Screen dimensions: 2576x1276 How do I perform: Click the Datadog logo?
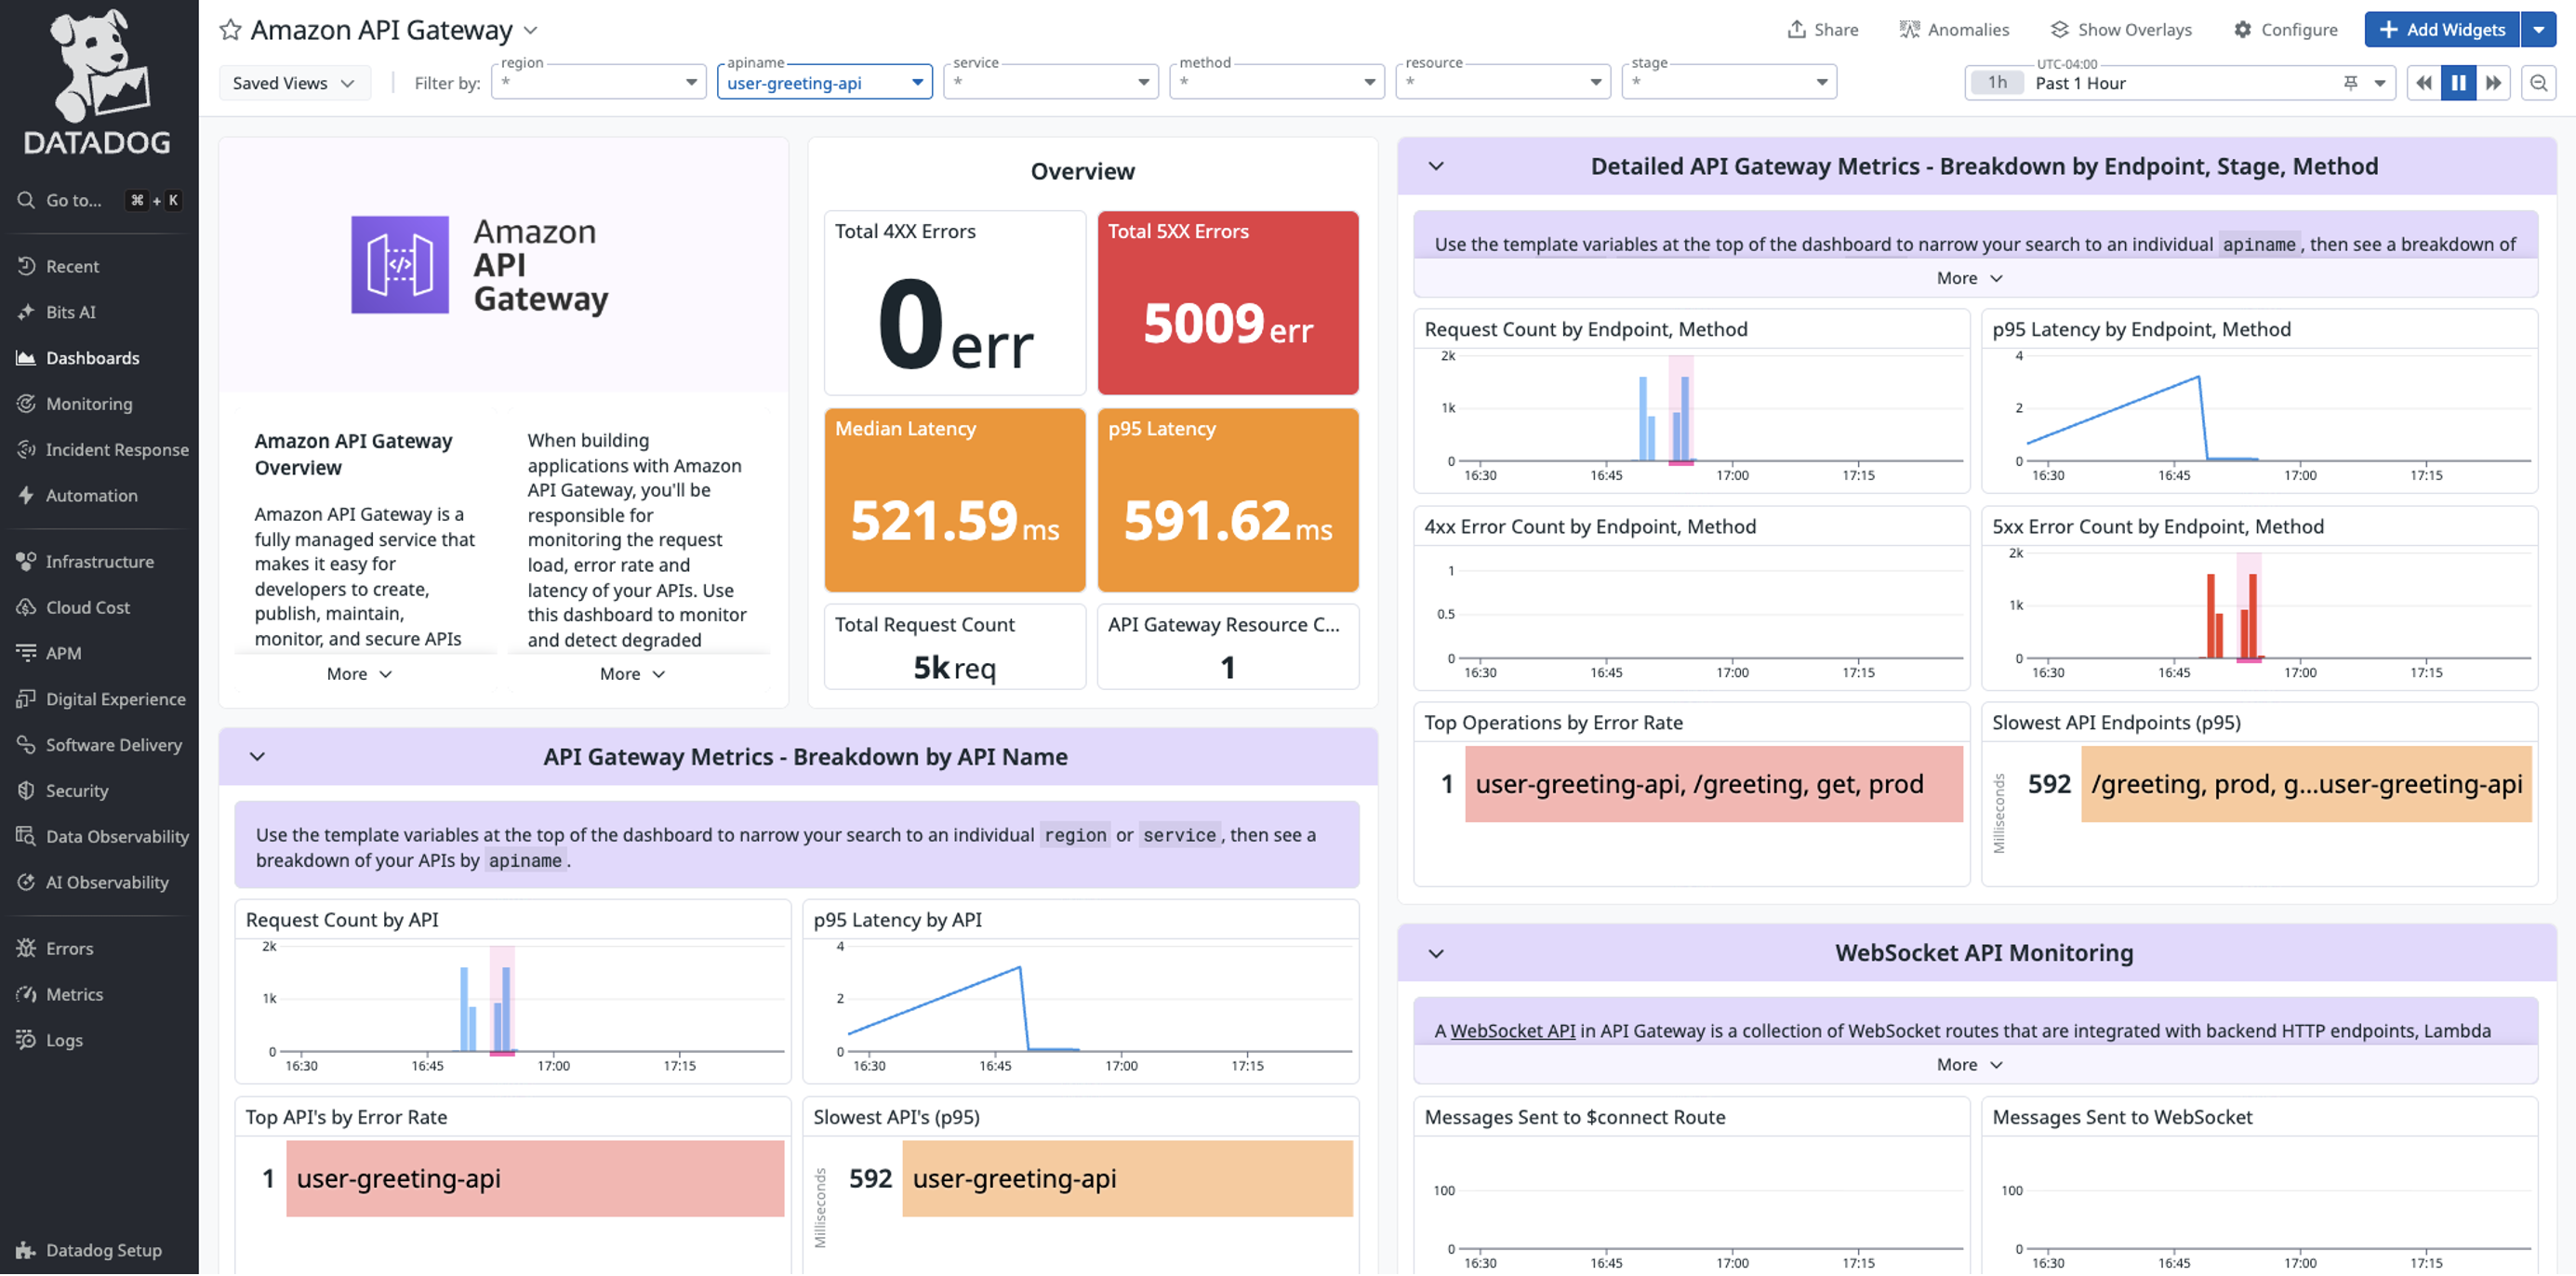click(x=98, y=82)
